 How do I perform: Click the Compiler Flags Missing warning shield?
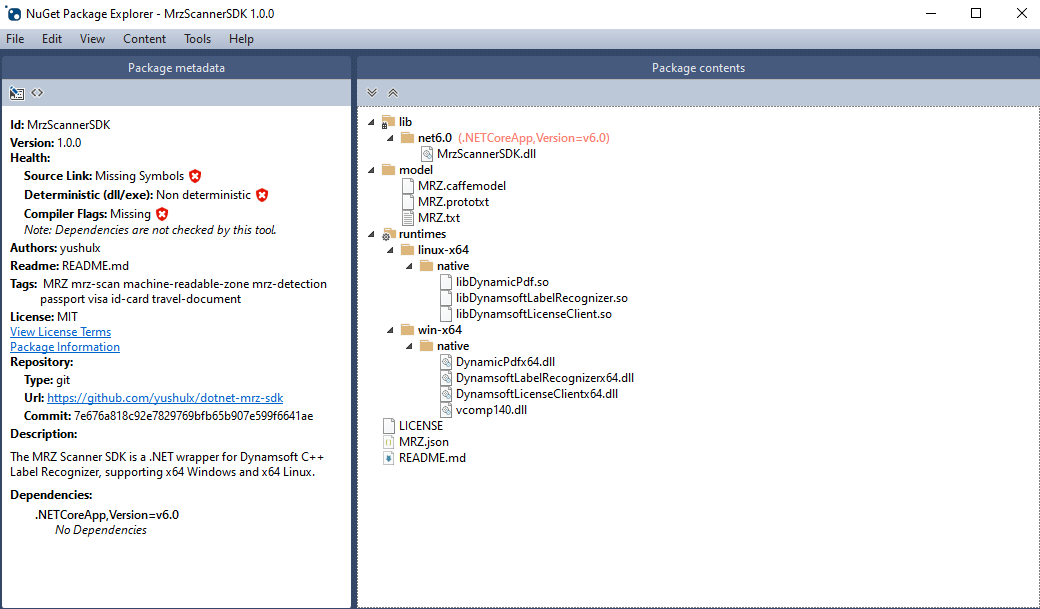[162, 214]
